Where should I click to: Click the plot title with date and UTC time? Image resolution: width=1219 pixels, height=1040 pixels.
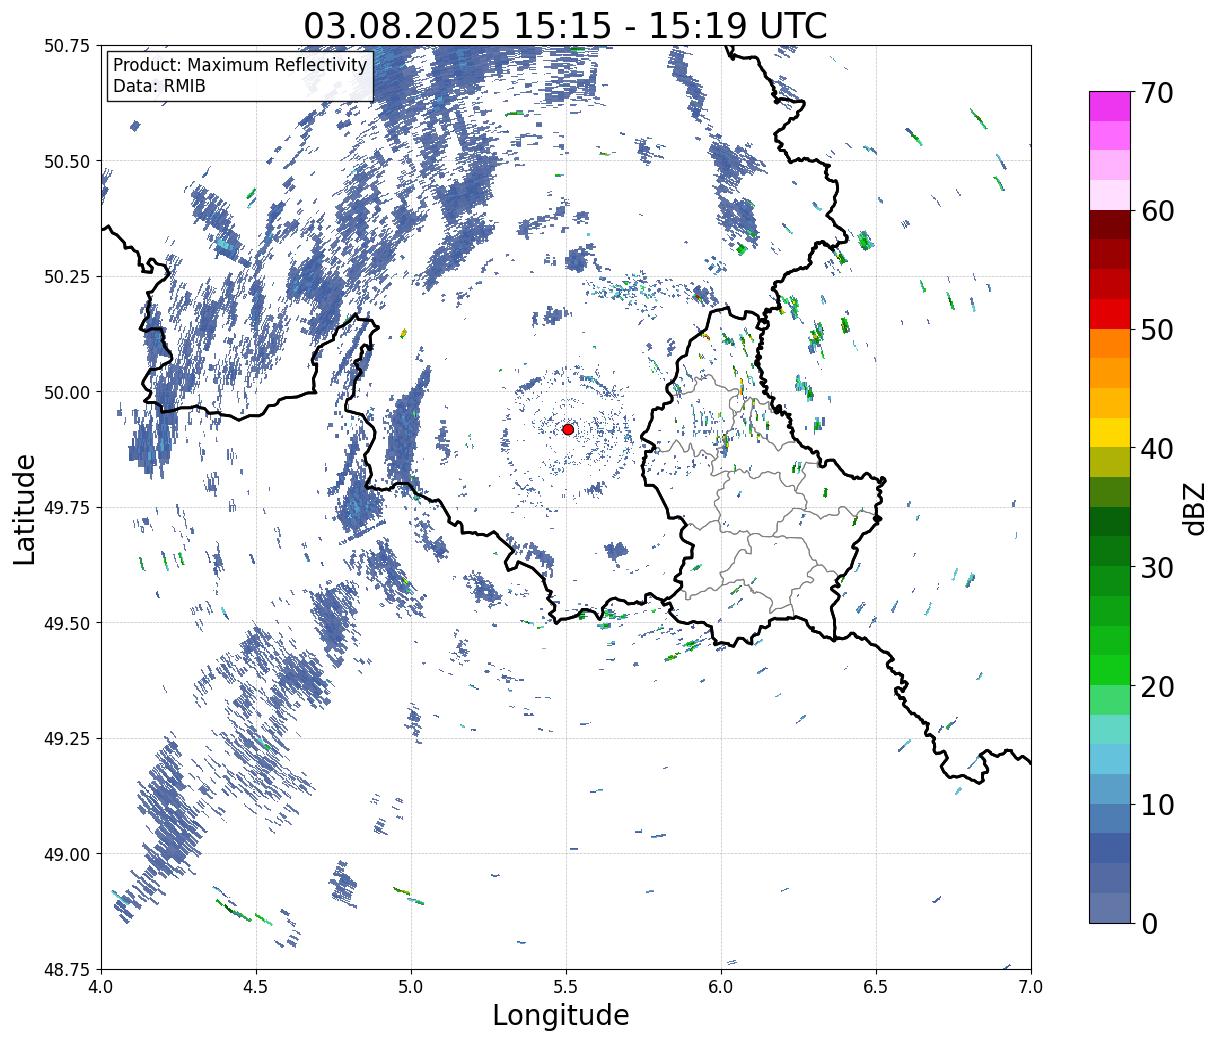(565, 26)
